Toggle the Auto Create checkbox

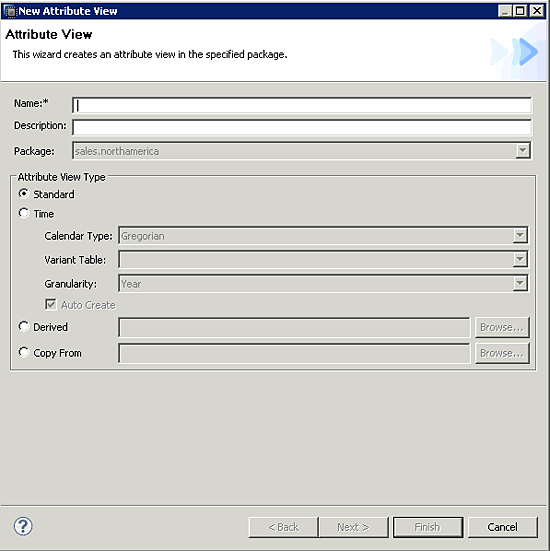coord(51,305)
